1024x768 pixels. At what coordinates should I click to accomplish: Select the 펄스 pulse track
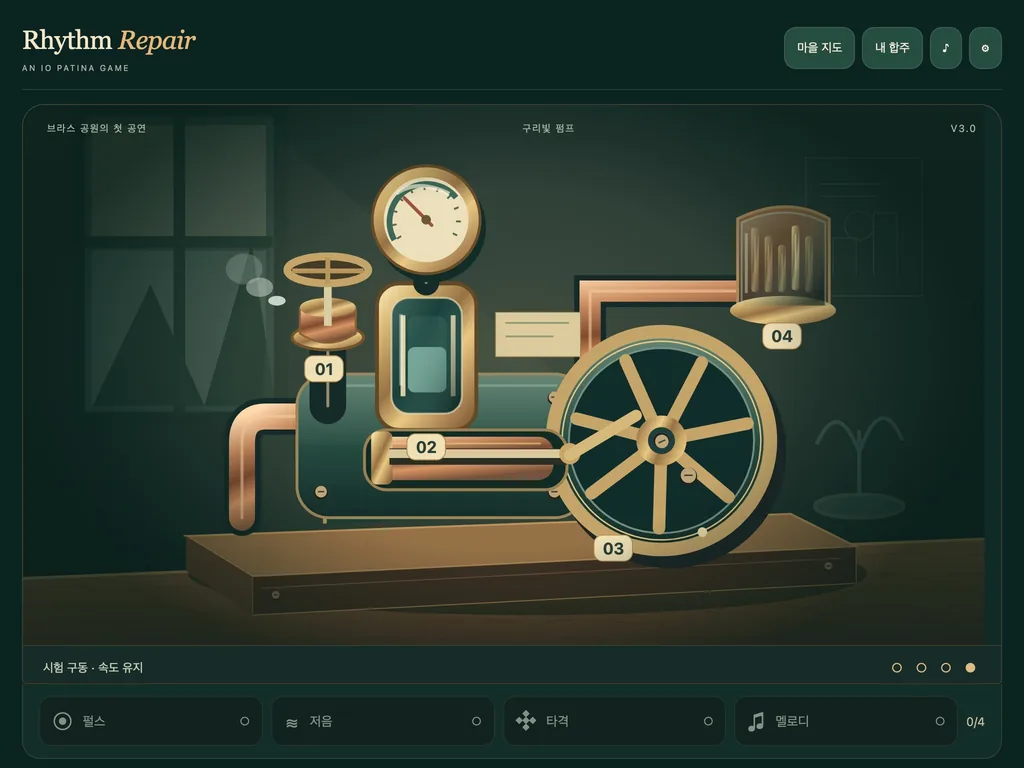(x=151, y=721)
